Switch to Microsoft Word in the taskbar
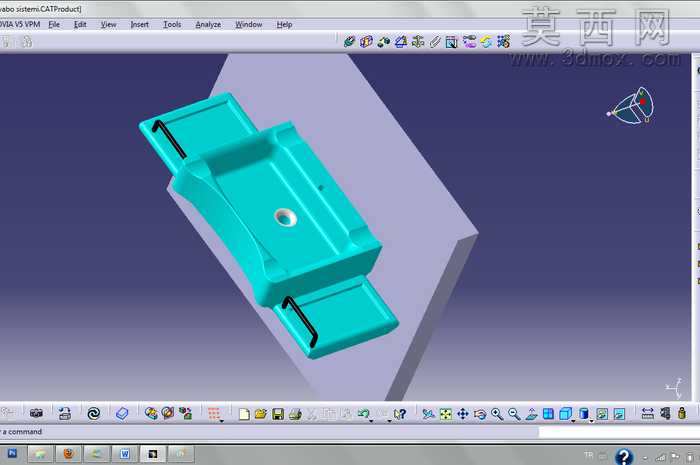The height and width of the screenshot is (465, 700). click(125, 454)
